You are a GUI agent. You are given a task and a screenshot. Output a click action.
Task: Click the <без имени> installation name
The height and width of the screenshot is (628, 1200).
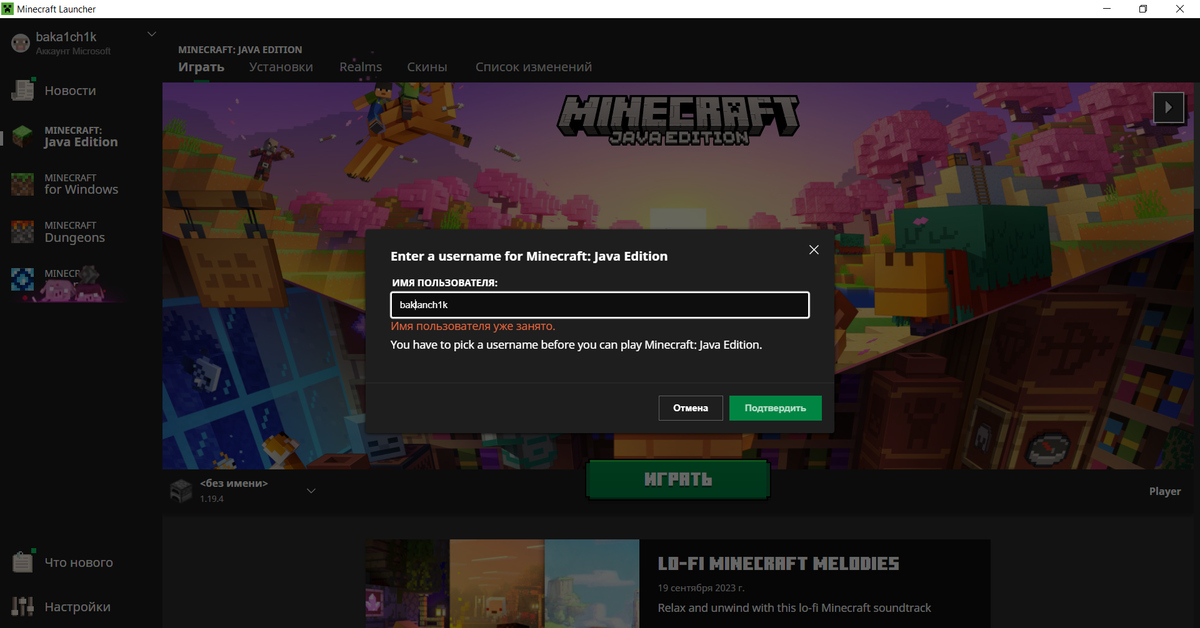pyautogui.click(x=233, y=483)
